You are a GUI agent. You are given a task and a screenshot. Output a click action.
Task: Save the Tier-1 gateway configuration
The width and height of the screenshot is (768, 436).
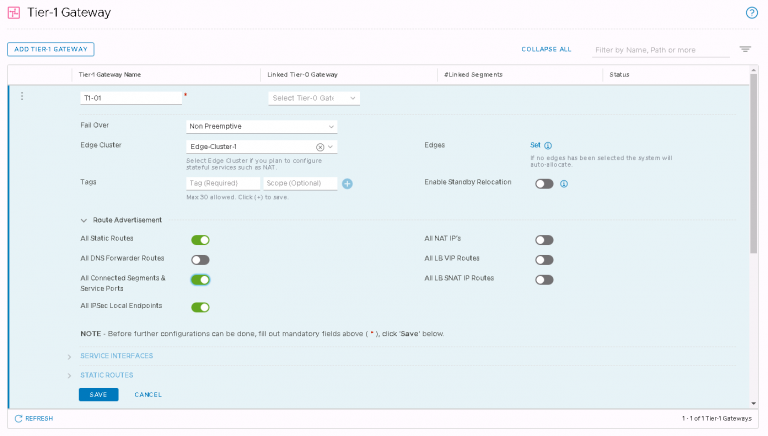(x=98, y=394)
